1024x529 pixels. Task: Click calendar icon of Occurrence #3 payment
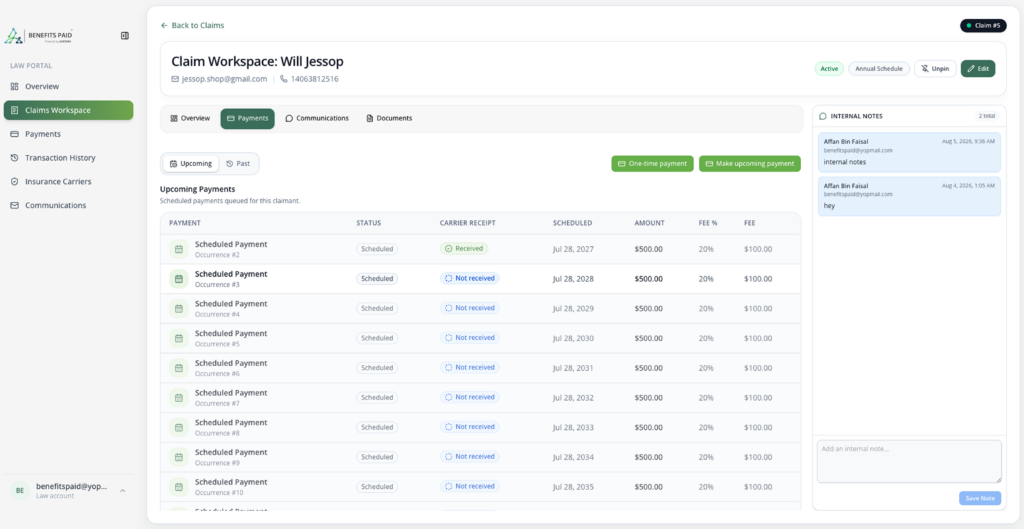[x=178, y=279]
